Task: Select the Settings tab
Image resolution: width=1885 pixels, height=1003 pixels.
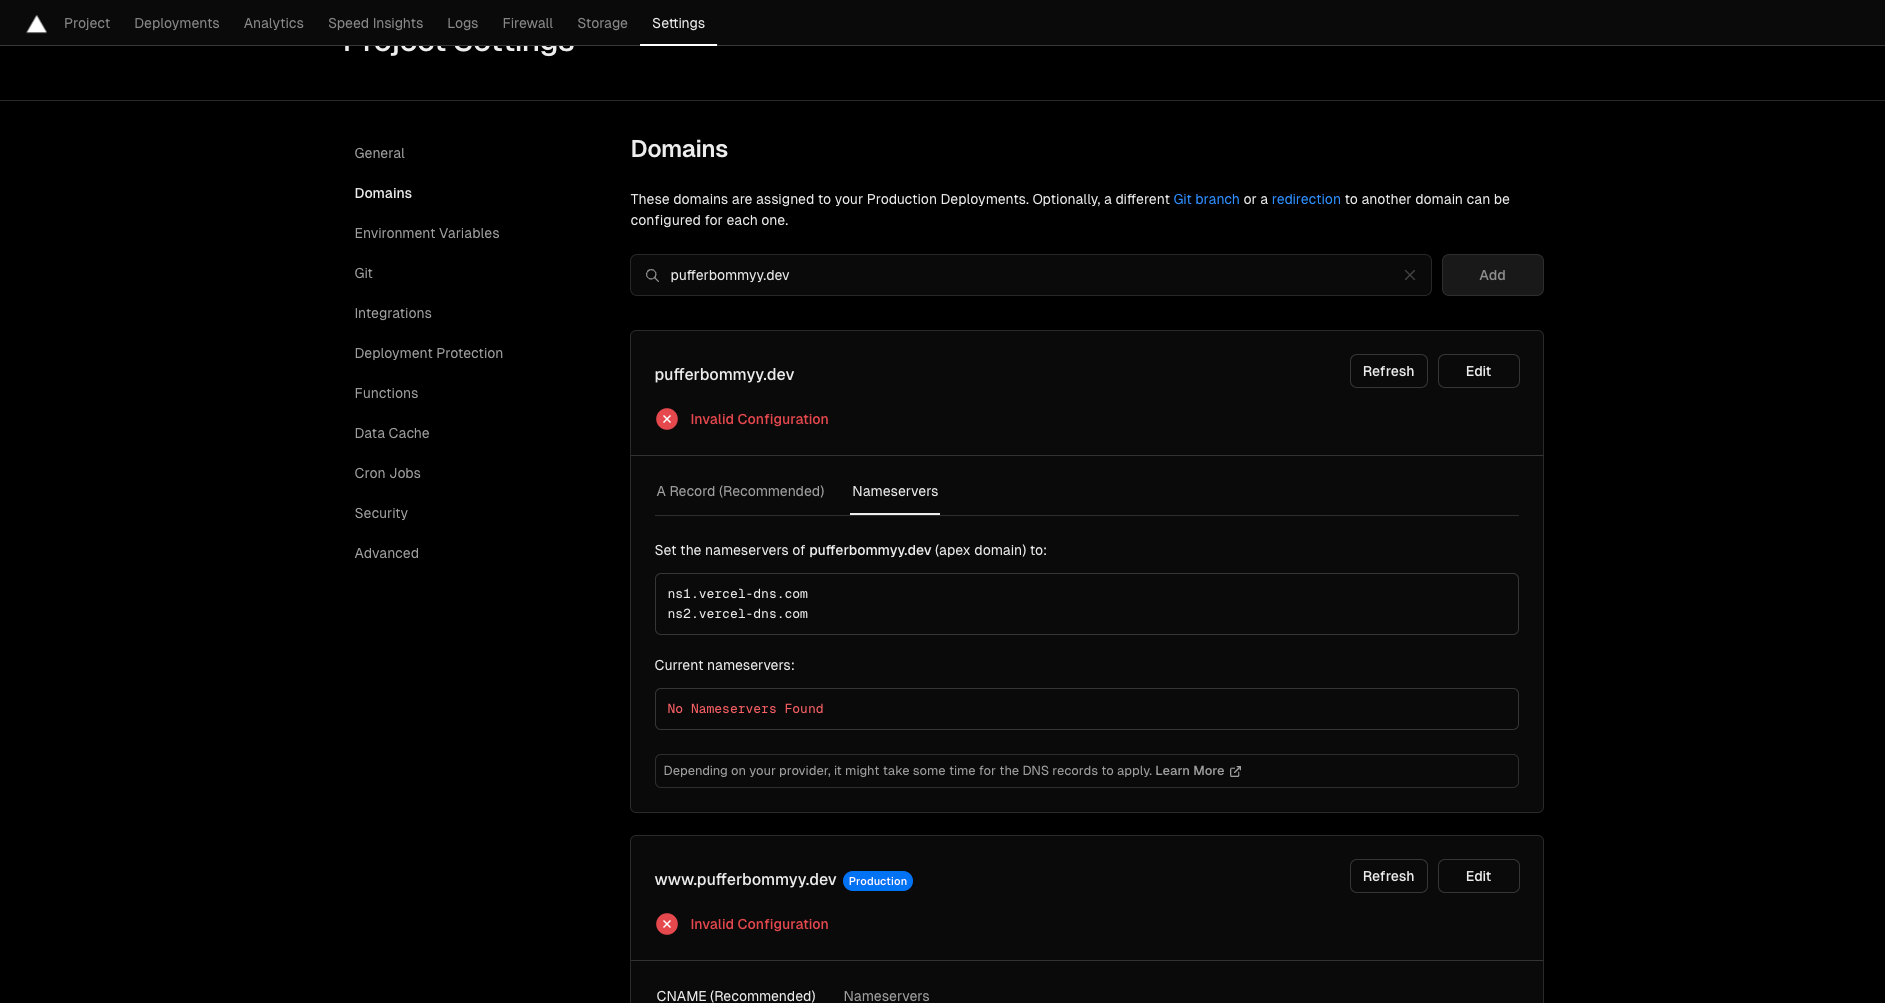Action: click(x=678, y=23)
